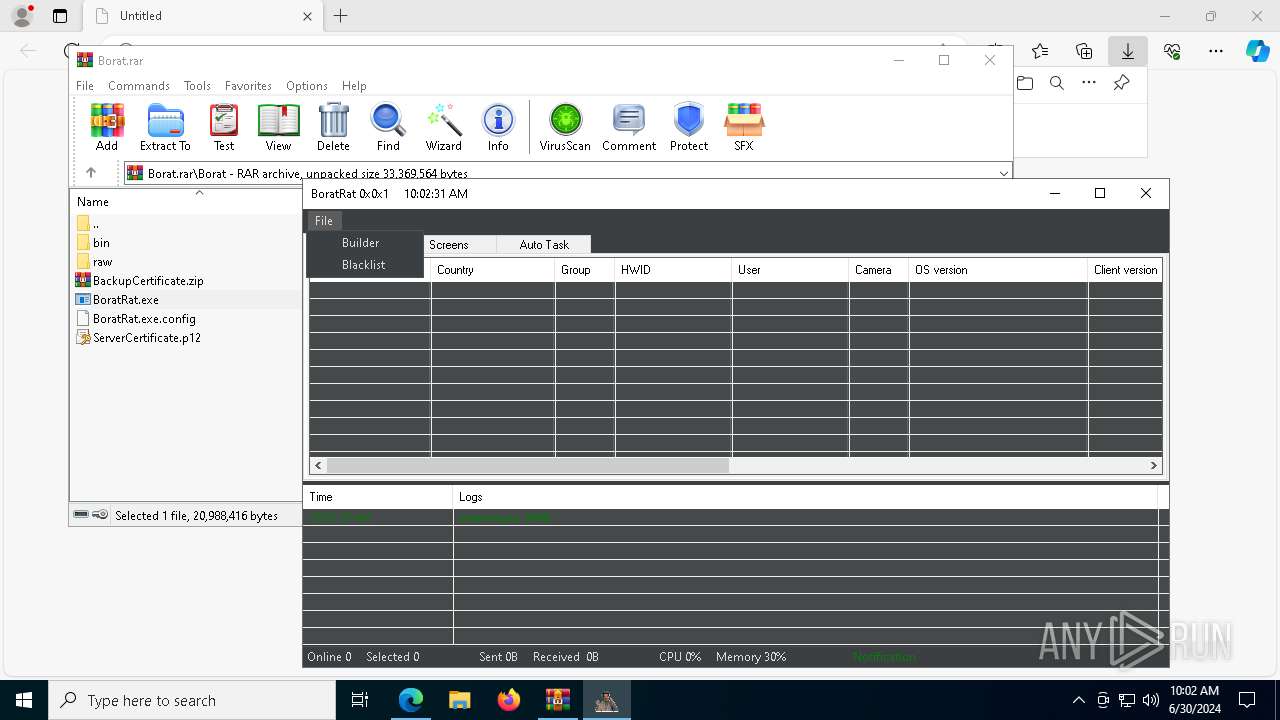This screenshot has height=720, width=1280.
Task: Click left arrow of horizontal scrollbar
Action: (x=318, y=465)
